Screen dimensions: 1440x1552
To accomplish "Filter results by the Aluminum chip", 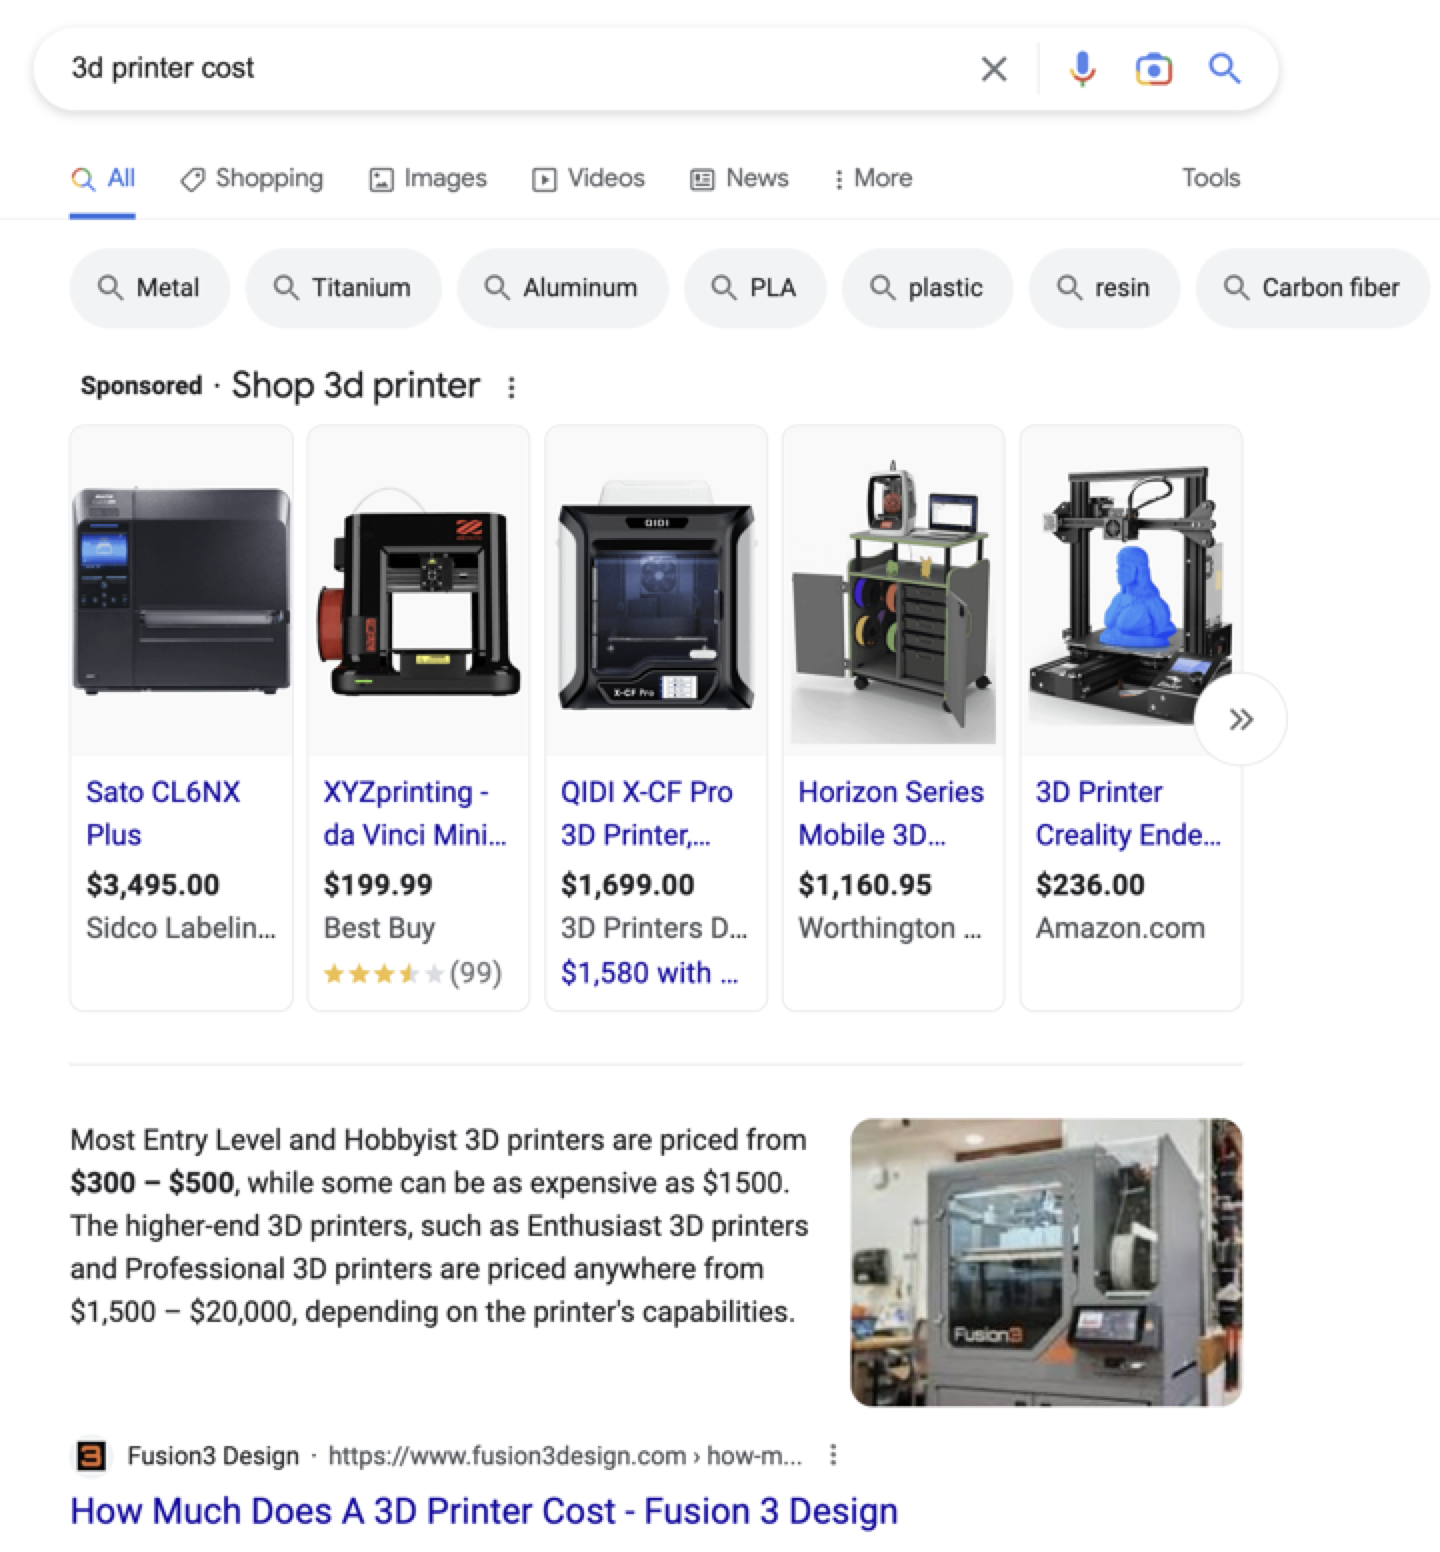I will pyautogui.click(x=562, y=288).
